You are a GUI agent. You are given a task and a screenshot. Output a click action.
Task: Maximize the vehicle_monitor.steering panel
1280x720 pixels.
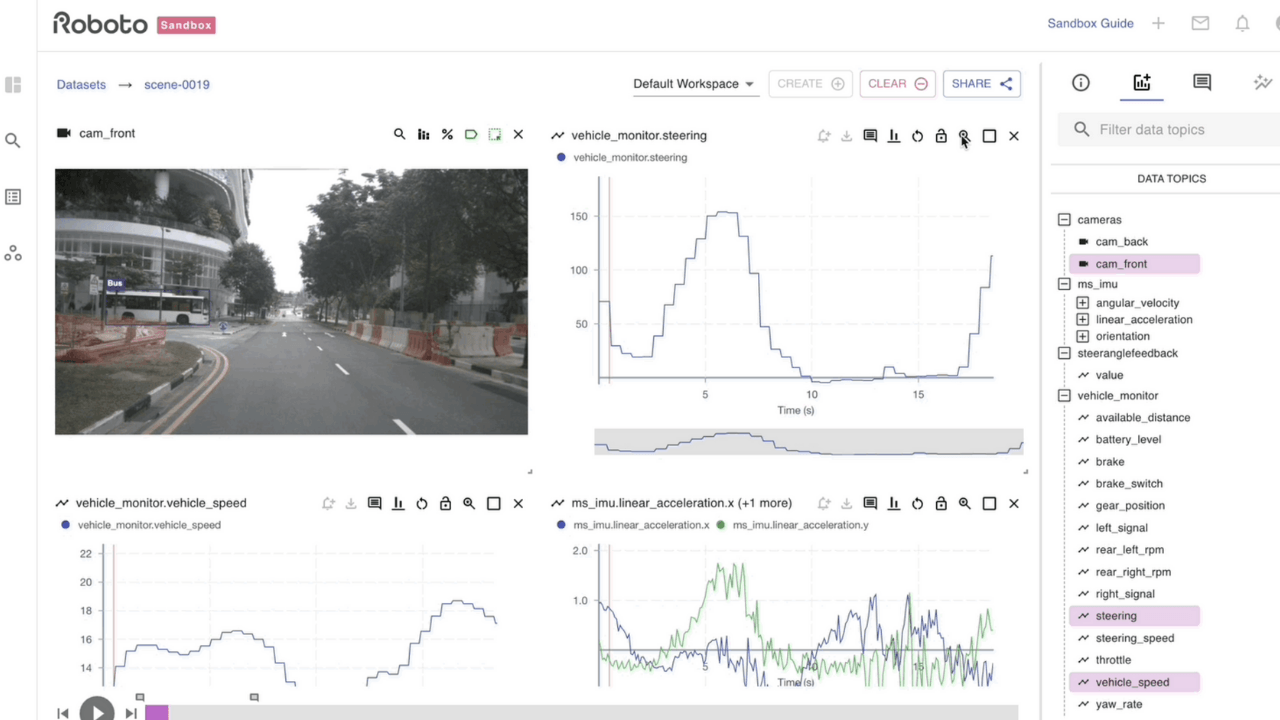click(x=989, y=136)
